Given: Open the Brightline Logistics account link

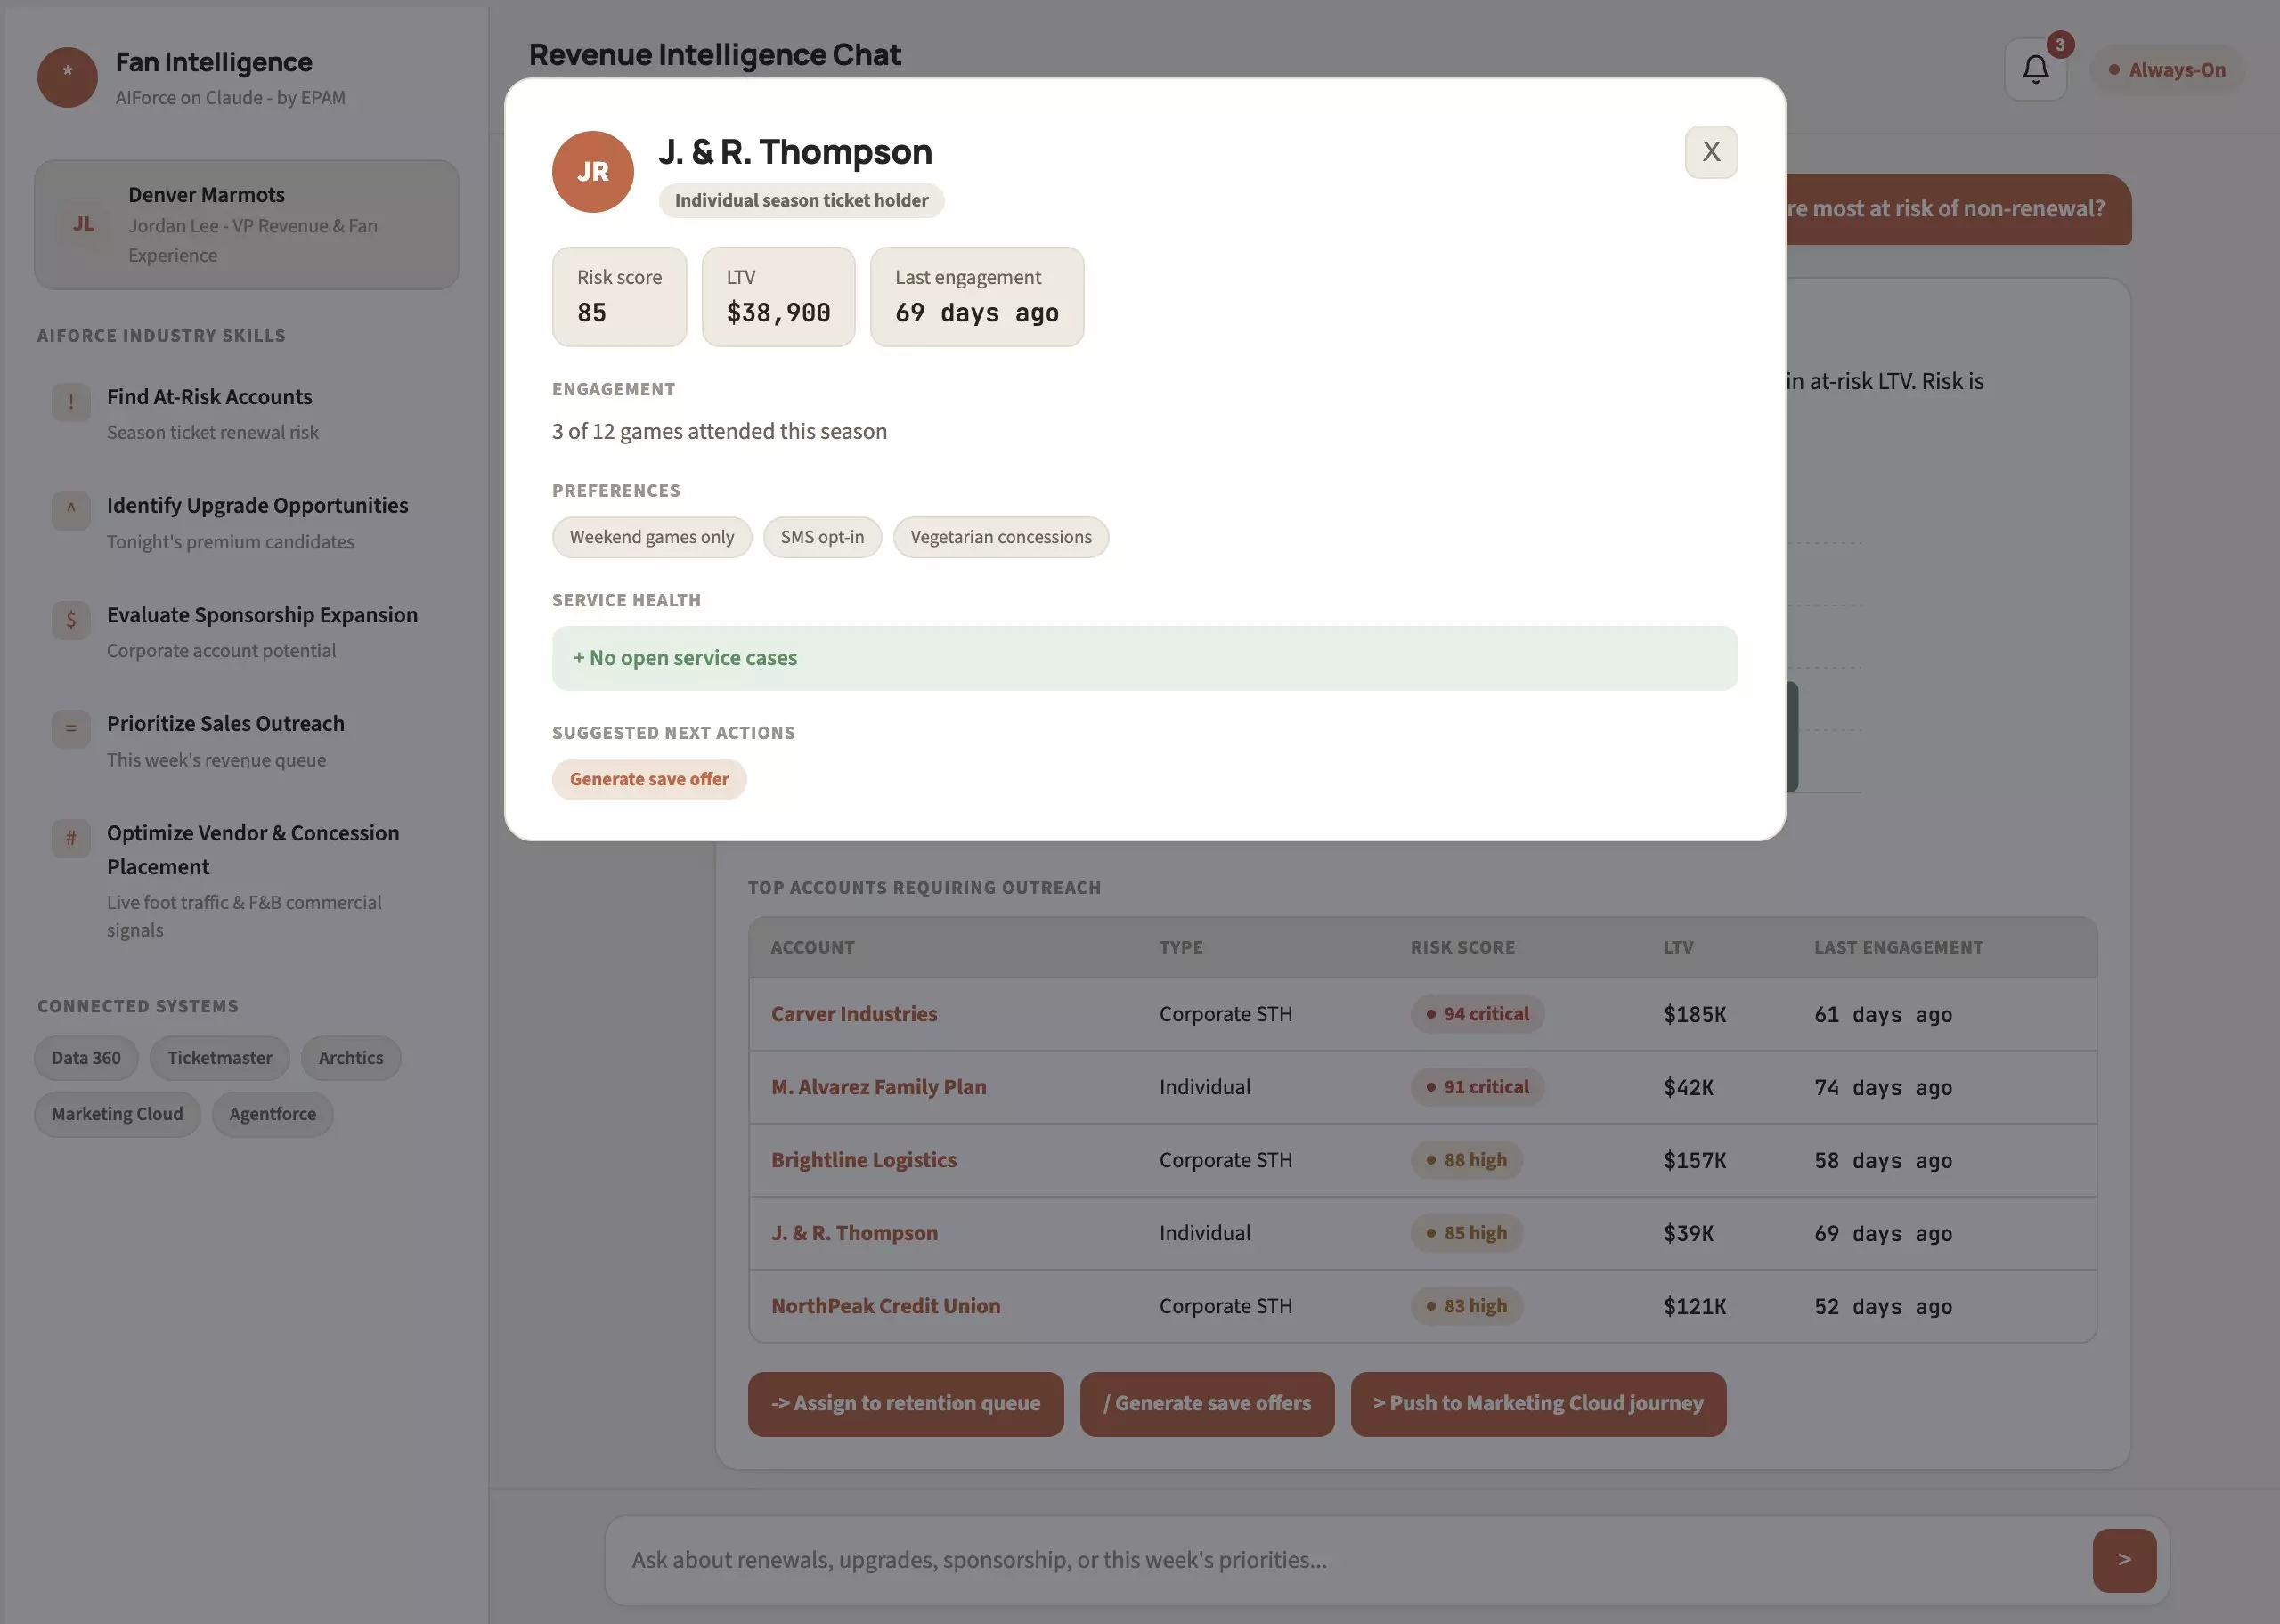Looking at the screenshot, I should pyautogui.click(x=863, y=1160).
